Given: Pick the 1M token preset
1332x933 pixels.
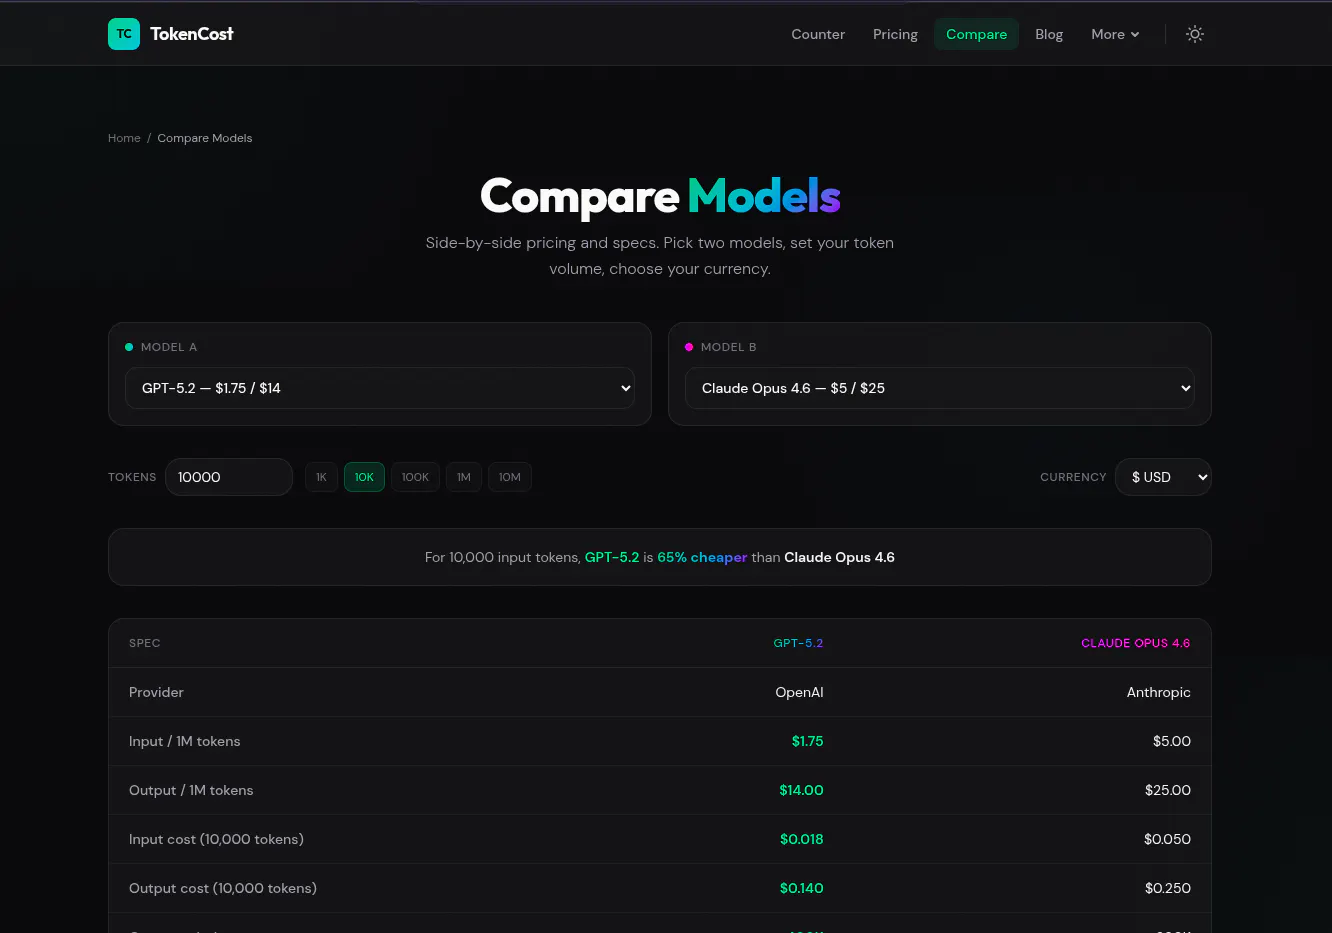Looking at the screenshot, I should point(464,477).
